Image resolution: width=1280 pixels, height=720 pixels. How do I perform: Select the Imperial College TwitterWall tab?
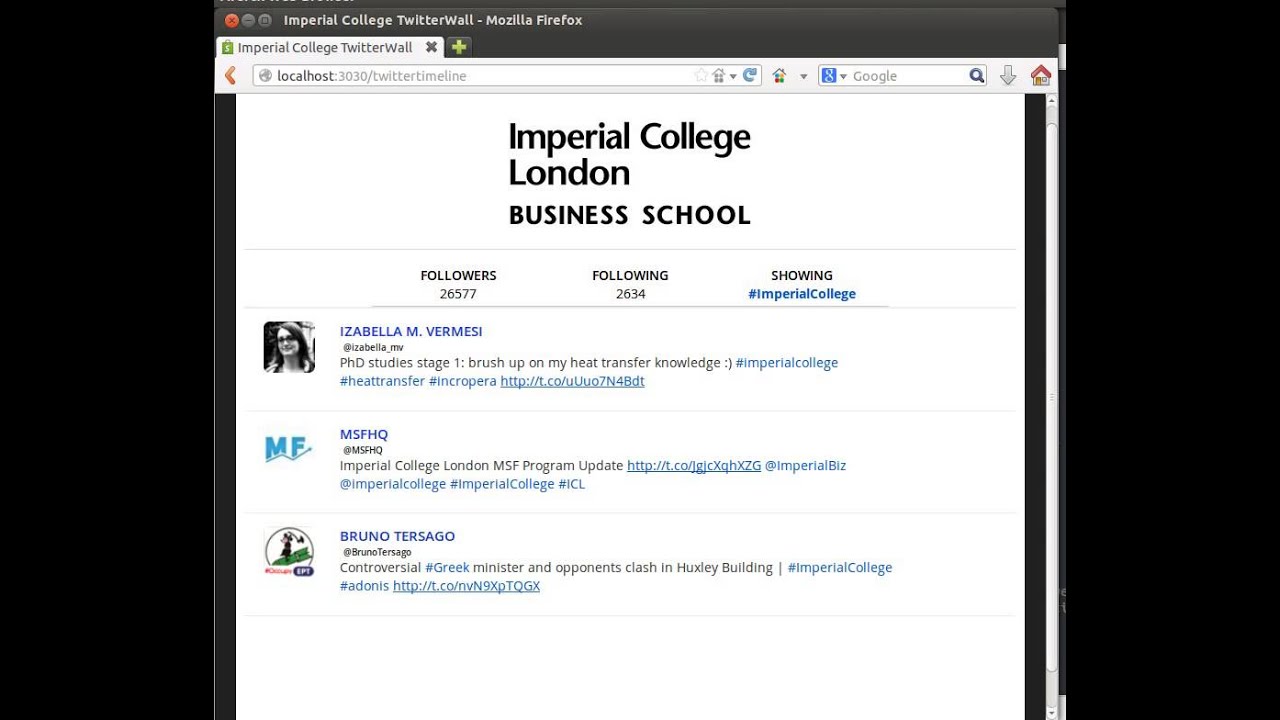coord(330,47)
